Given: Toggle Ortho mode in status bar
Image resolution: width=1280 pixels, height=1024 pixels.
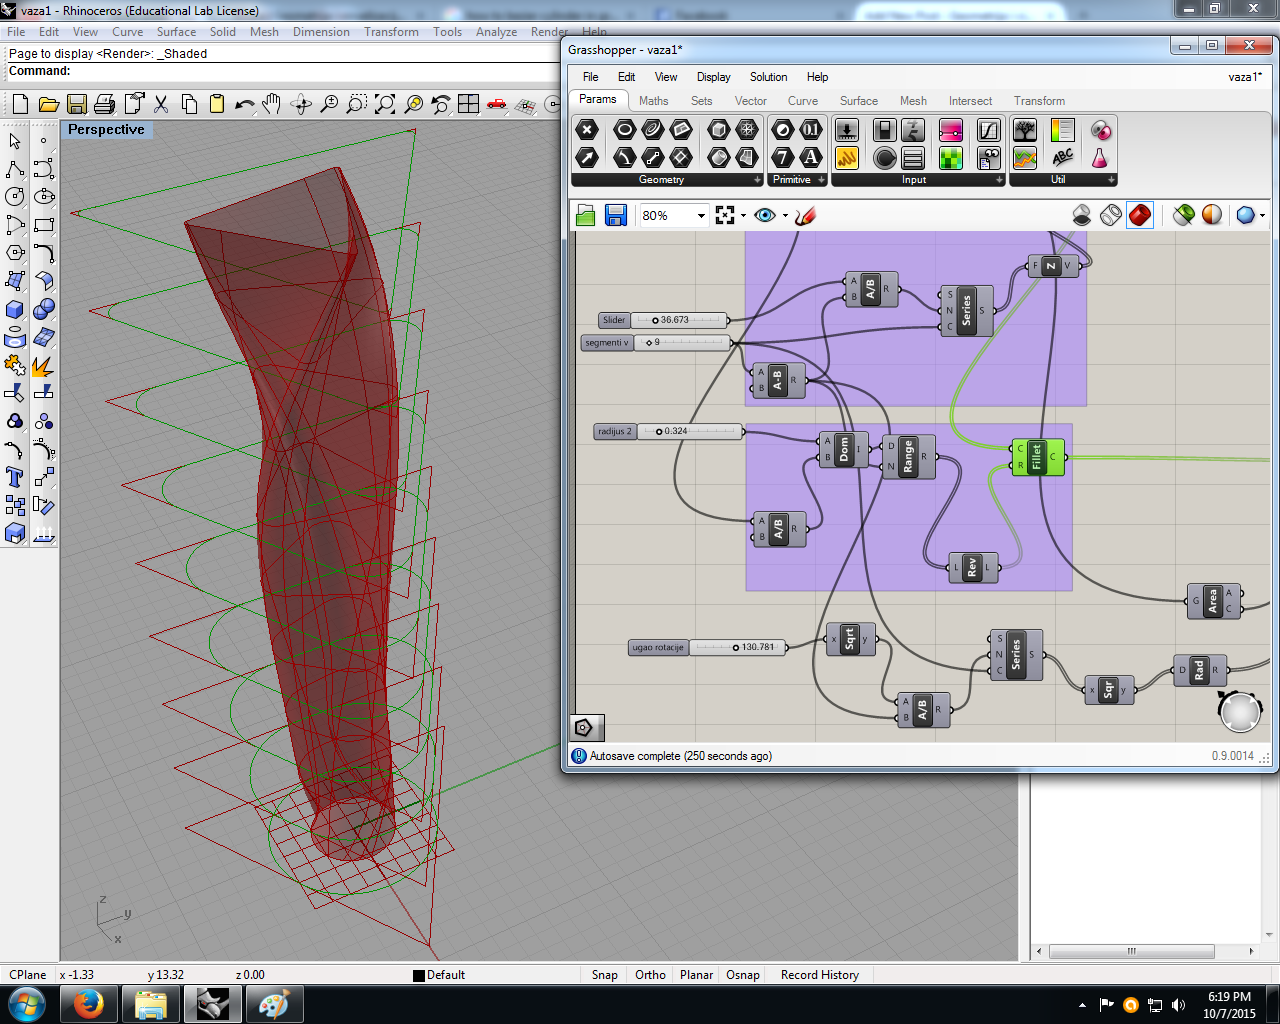Looking at the screenshot, I should click(x=650, y=975).
